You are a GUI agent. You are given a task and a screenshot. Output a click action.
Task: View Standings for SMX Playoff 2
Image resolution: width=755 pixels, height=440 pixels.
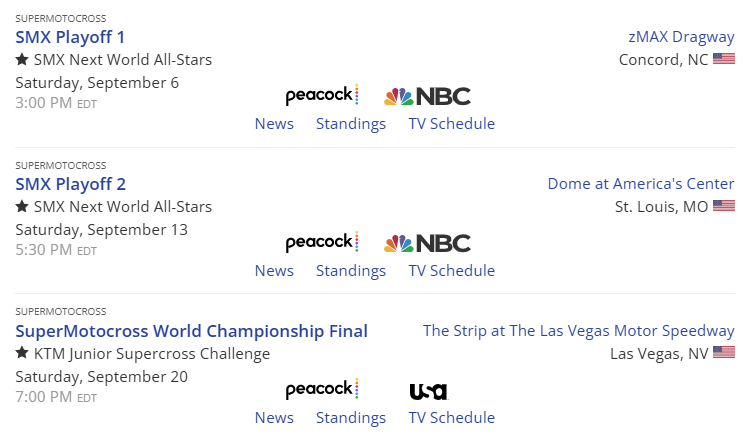(x=351, y=271)
